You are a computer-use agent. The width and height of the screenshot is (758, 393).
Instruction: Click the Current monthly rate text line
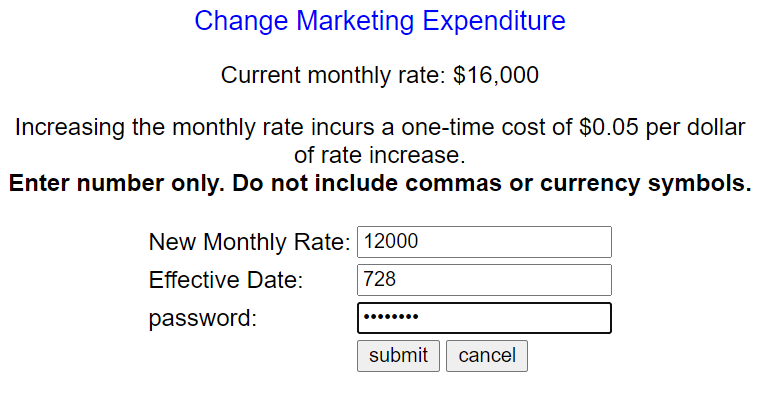click(380, 75)
